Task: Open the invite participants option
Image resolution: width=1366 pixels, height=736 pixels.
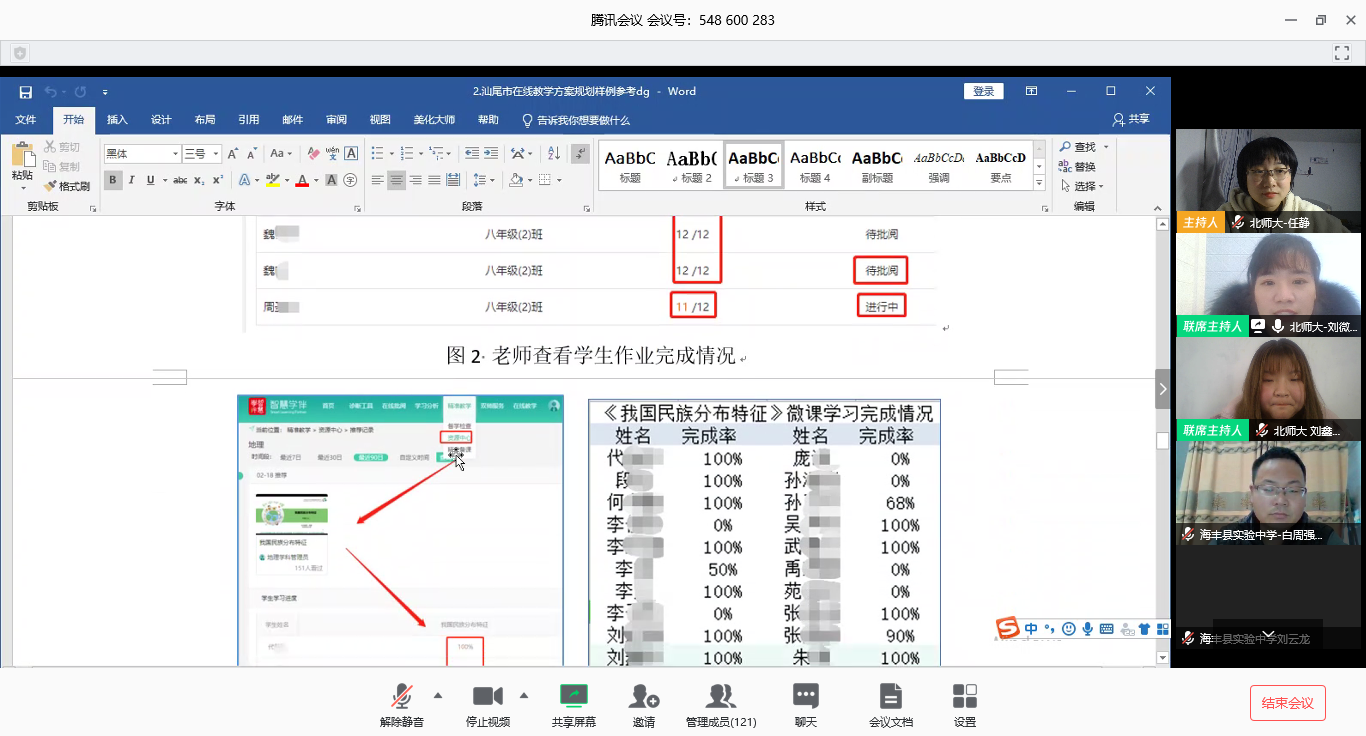Action: coord(644,704)
